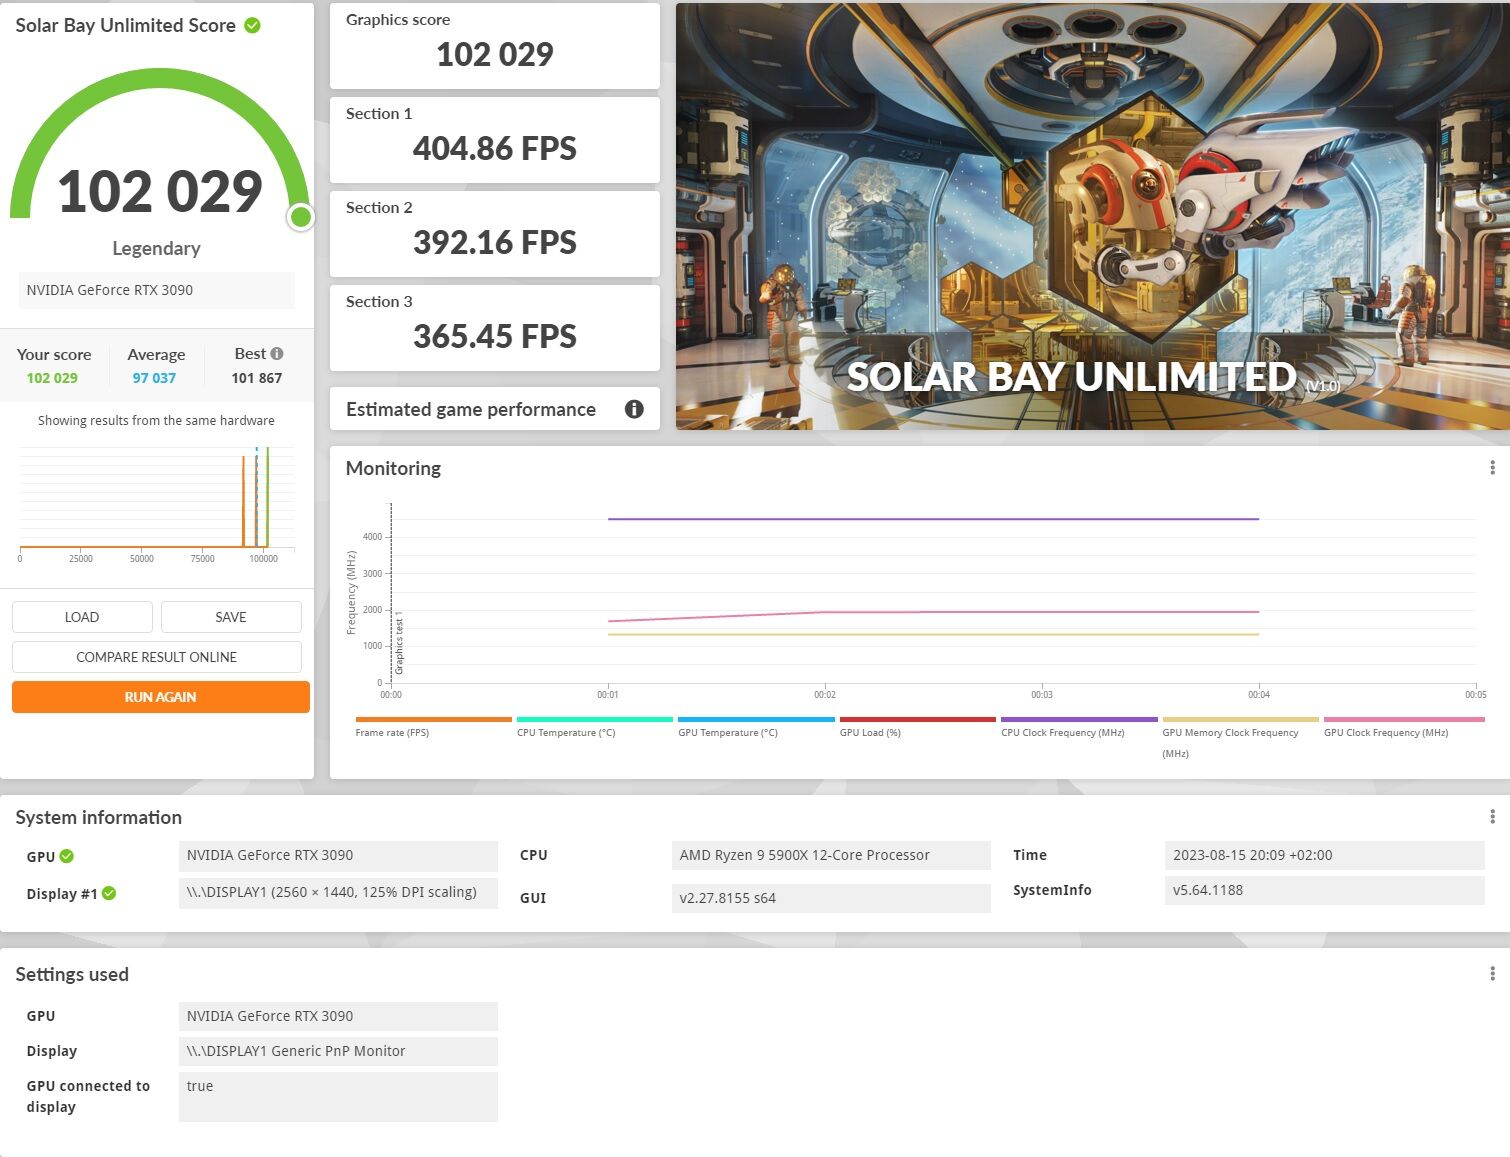
Task: Click the DISPLAY1 Generic PnP Monitor value
Action: coord(338,1051)
